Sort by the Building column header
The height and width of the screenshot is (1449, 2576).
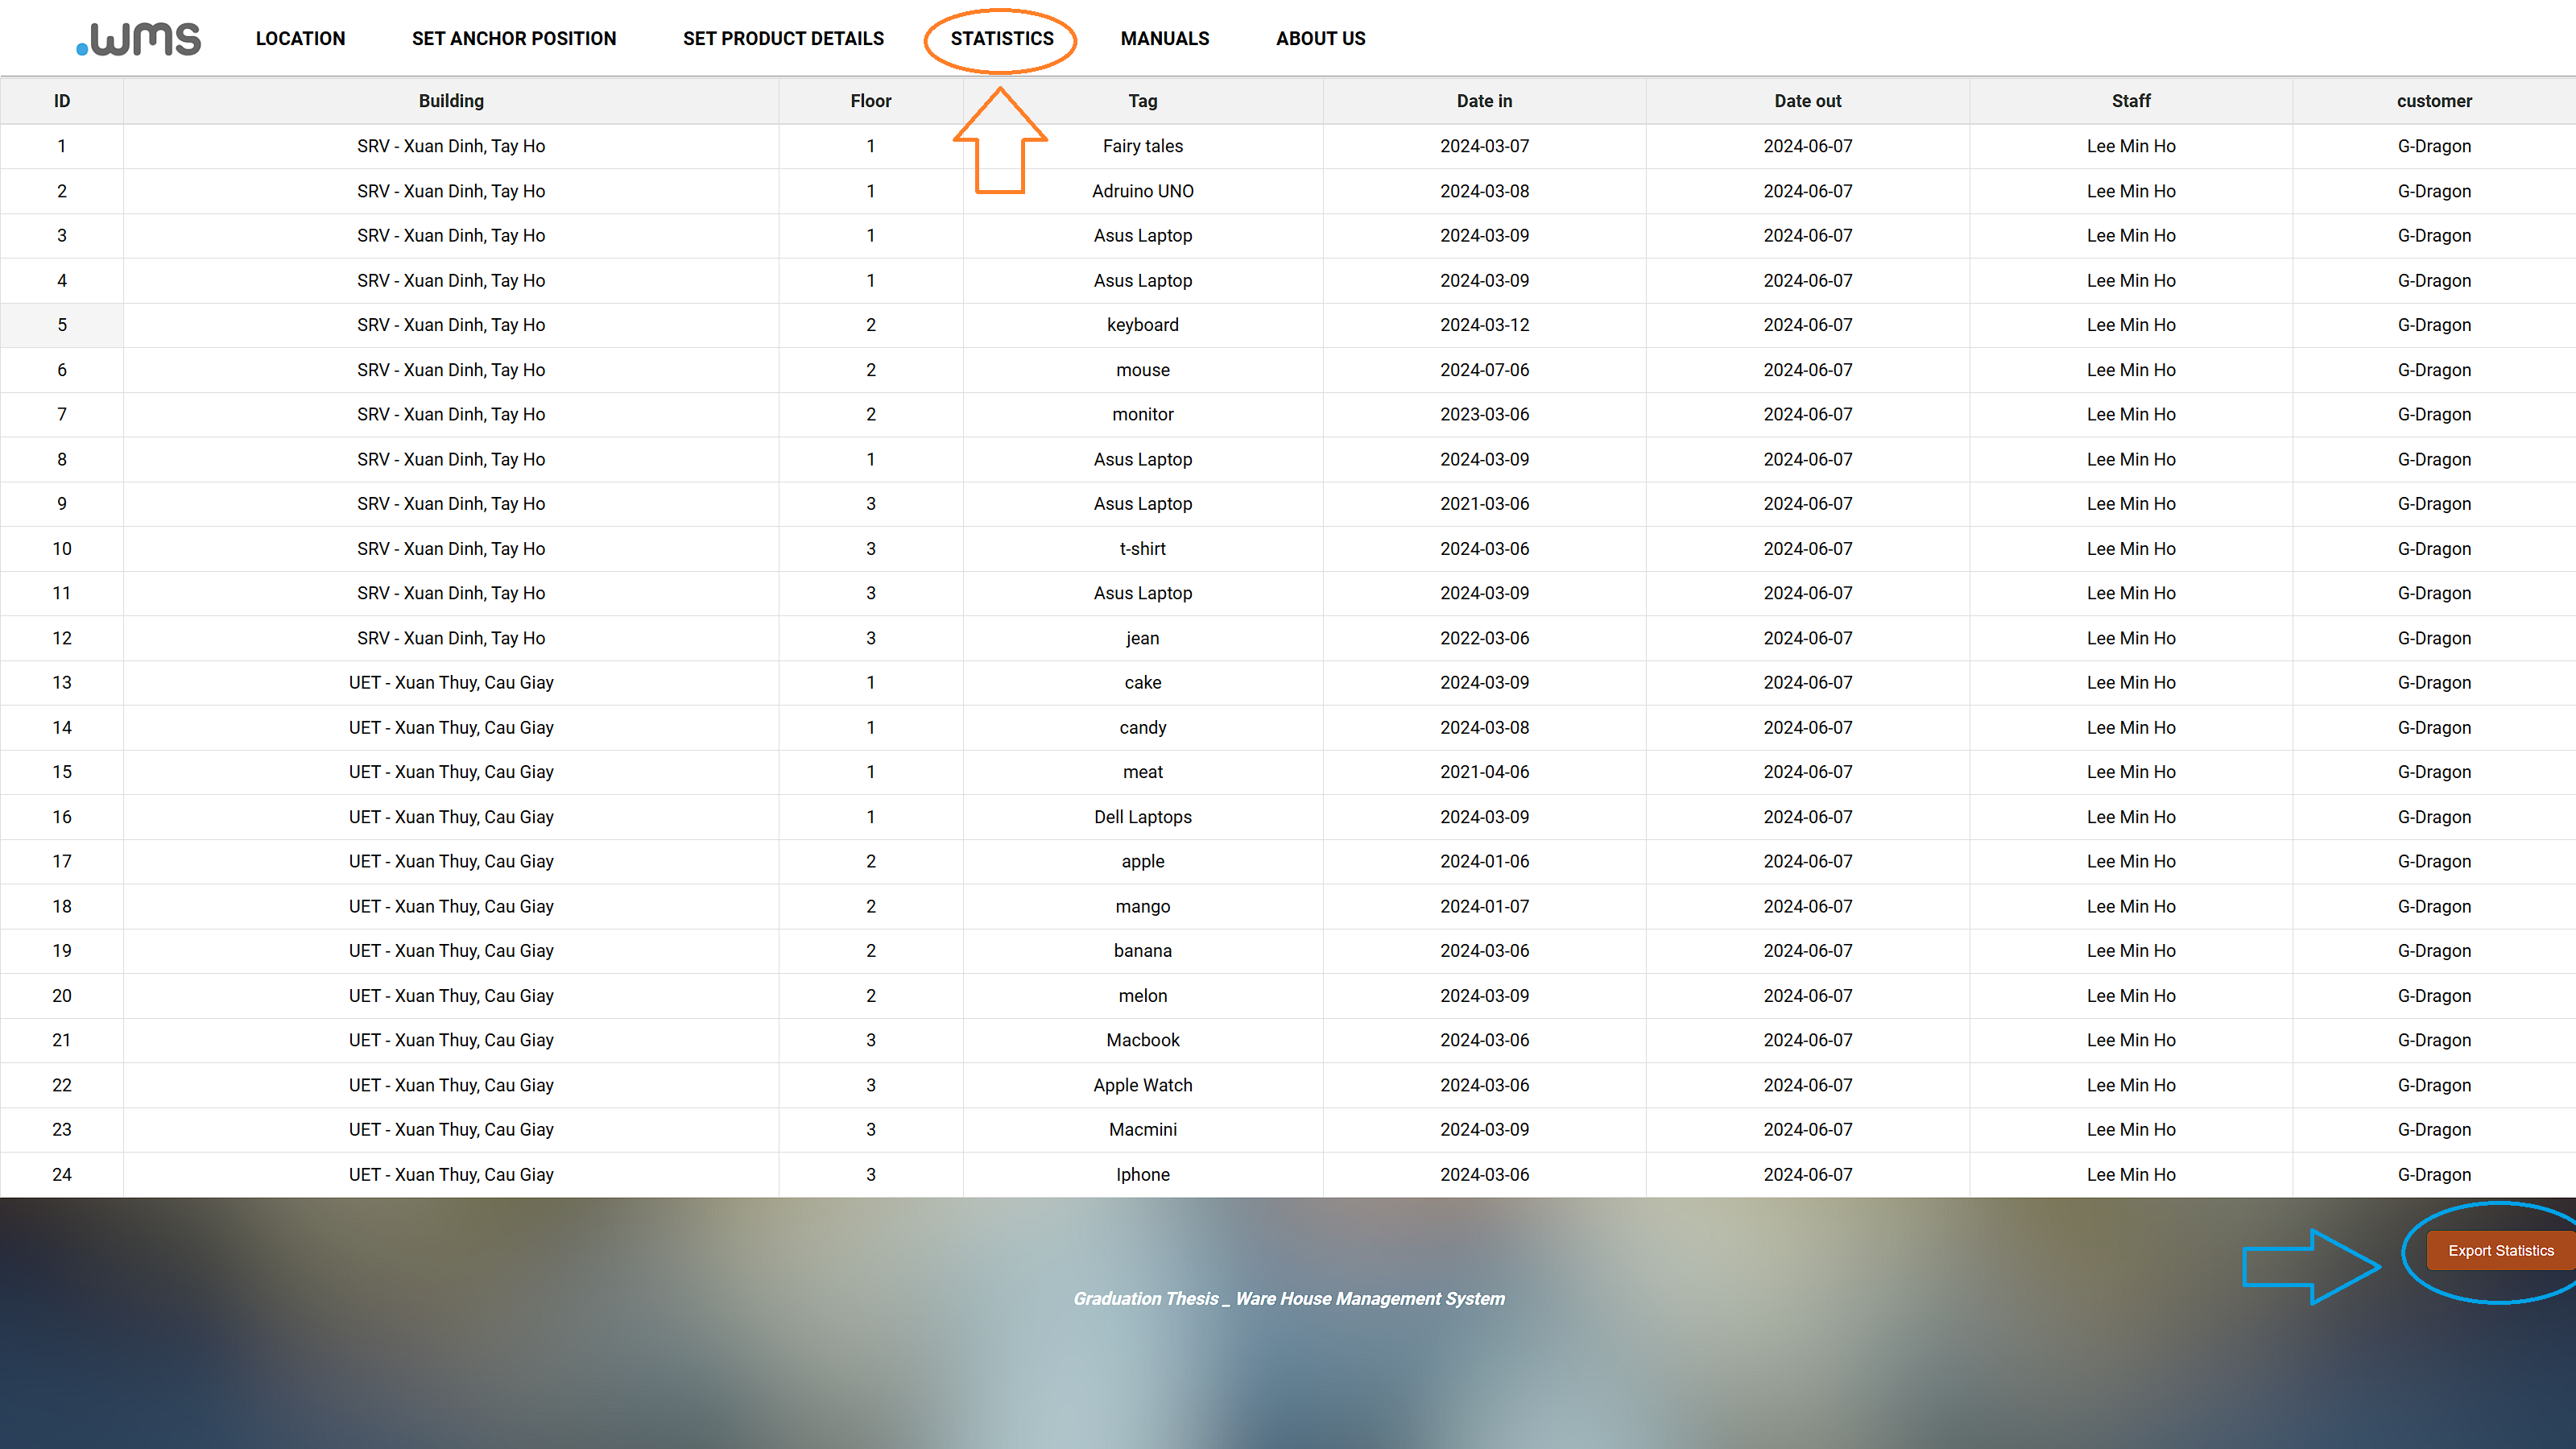tap(451, 101)
